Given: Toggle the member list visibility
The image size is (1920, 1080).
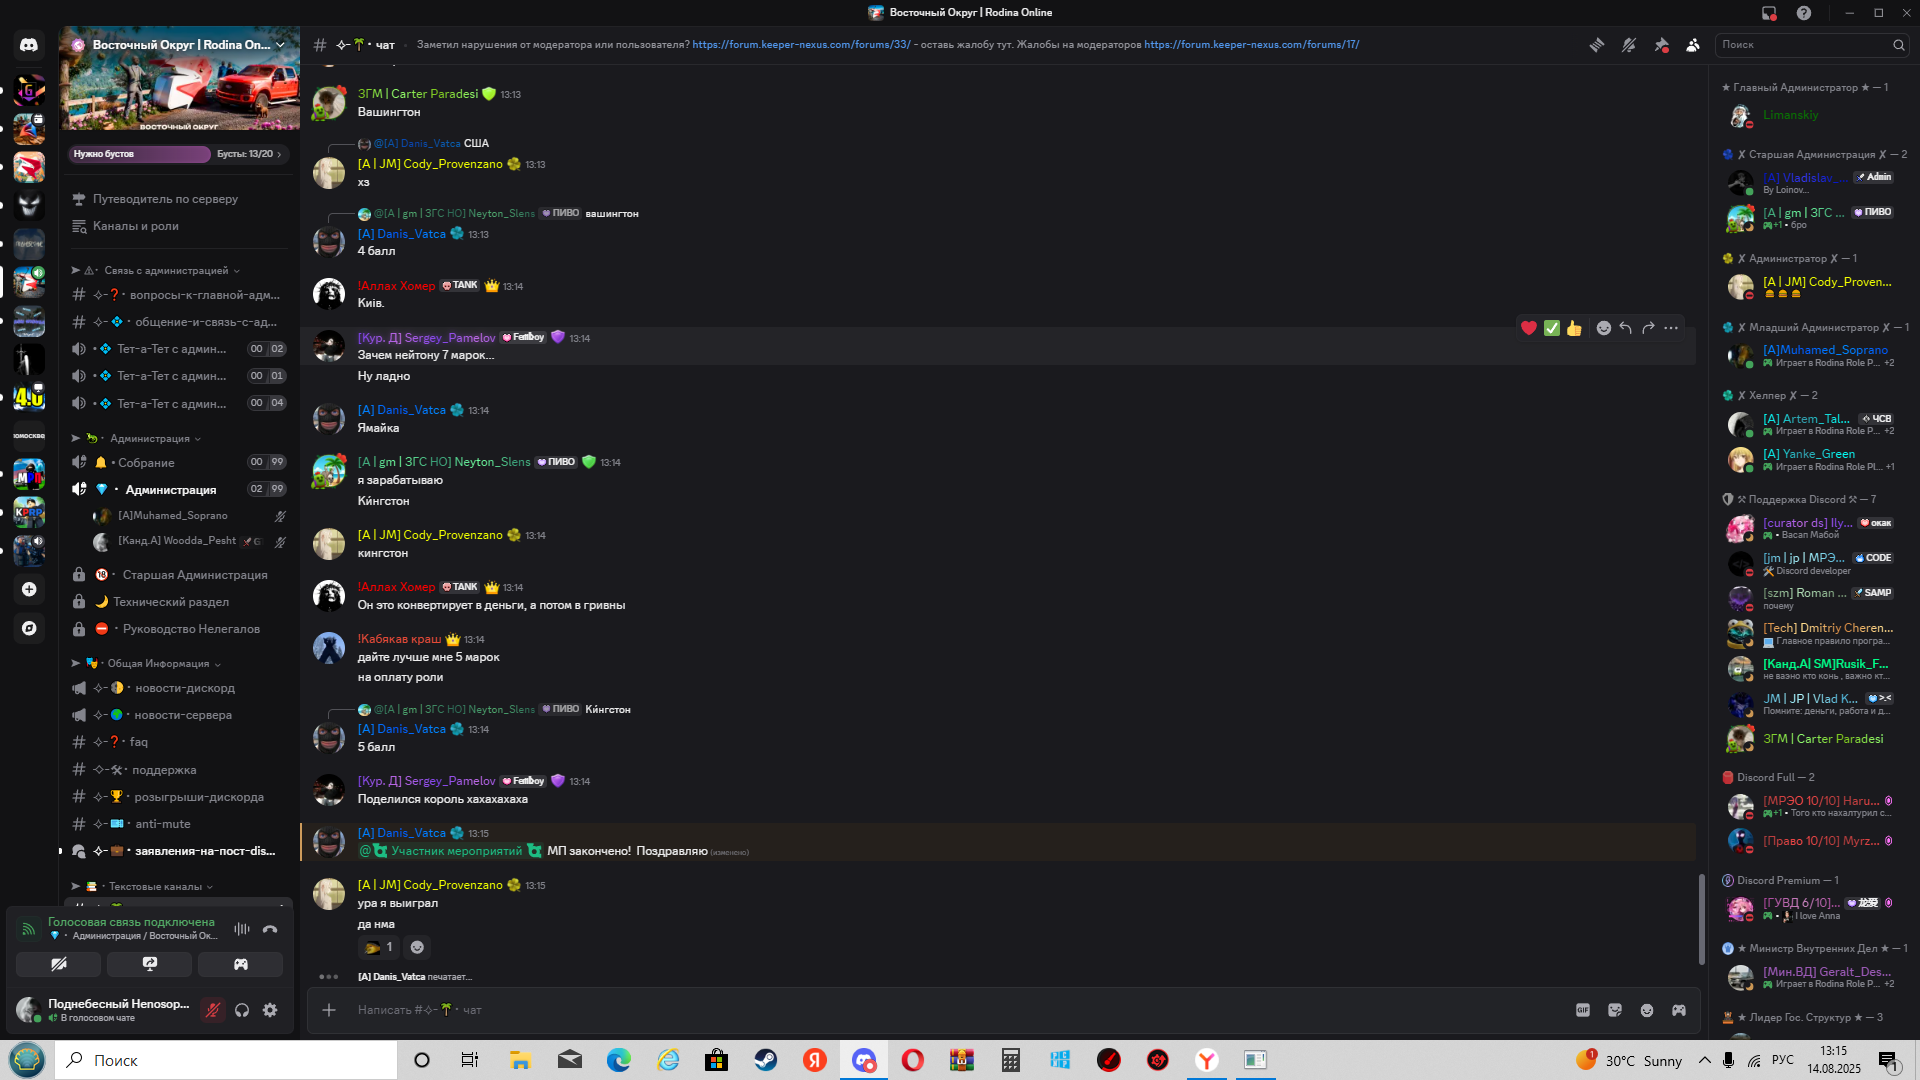Looking at the screenshot, I should [x=1693, y=45].
